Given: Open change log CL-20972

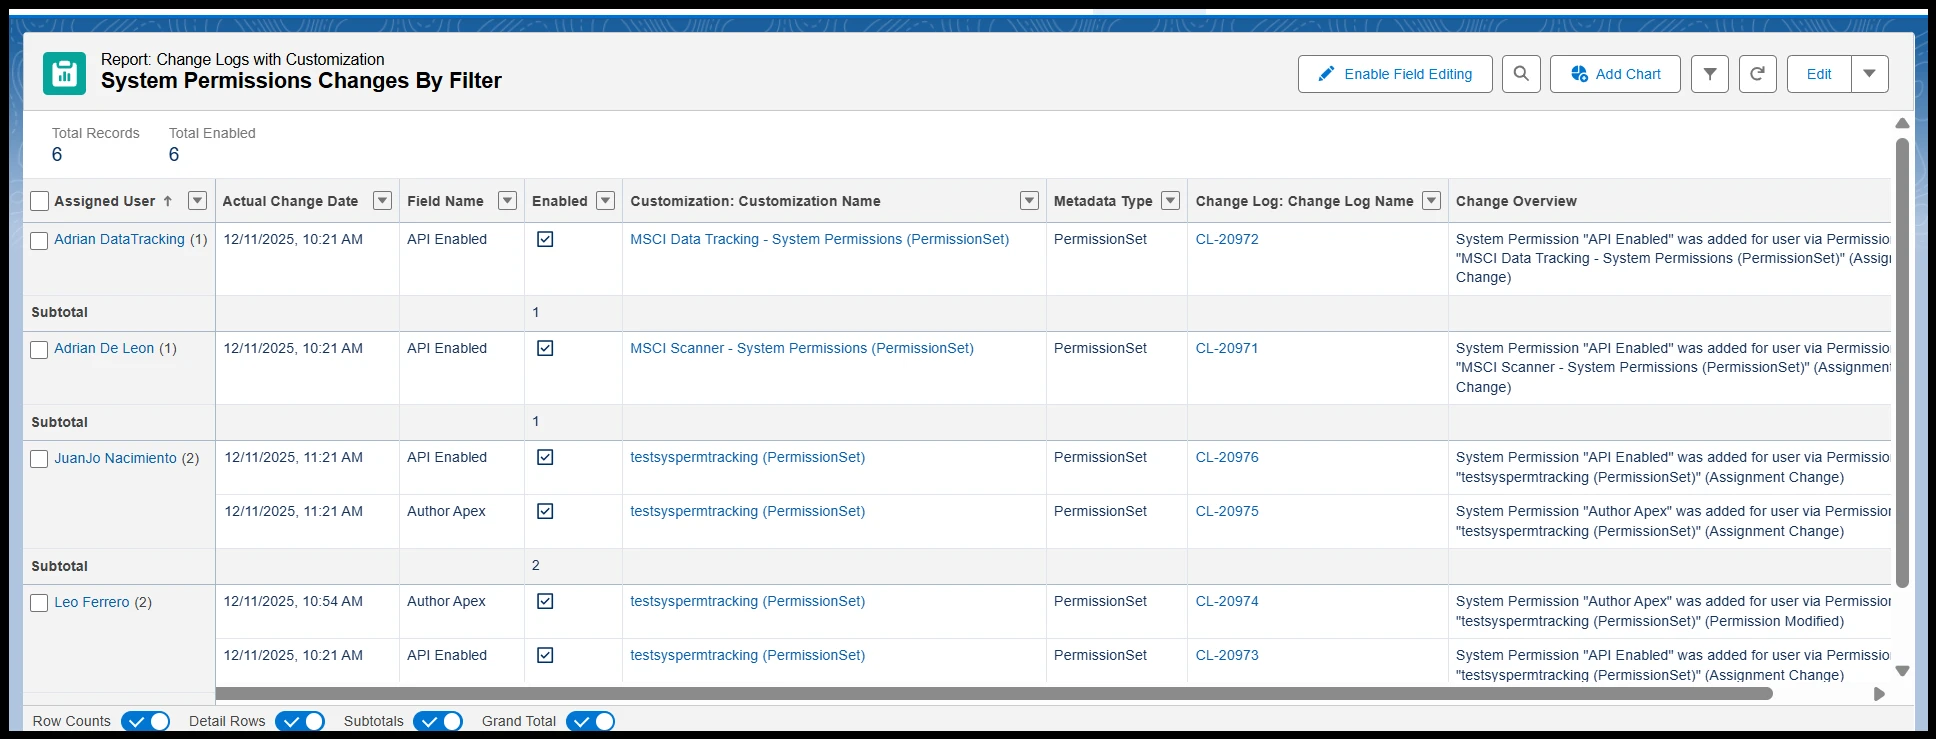Looking at the screenshot, I should tap(1227, 239).
